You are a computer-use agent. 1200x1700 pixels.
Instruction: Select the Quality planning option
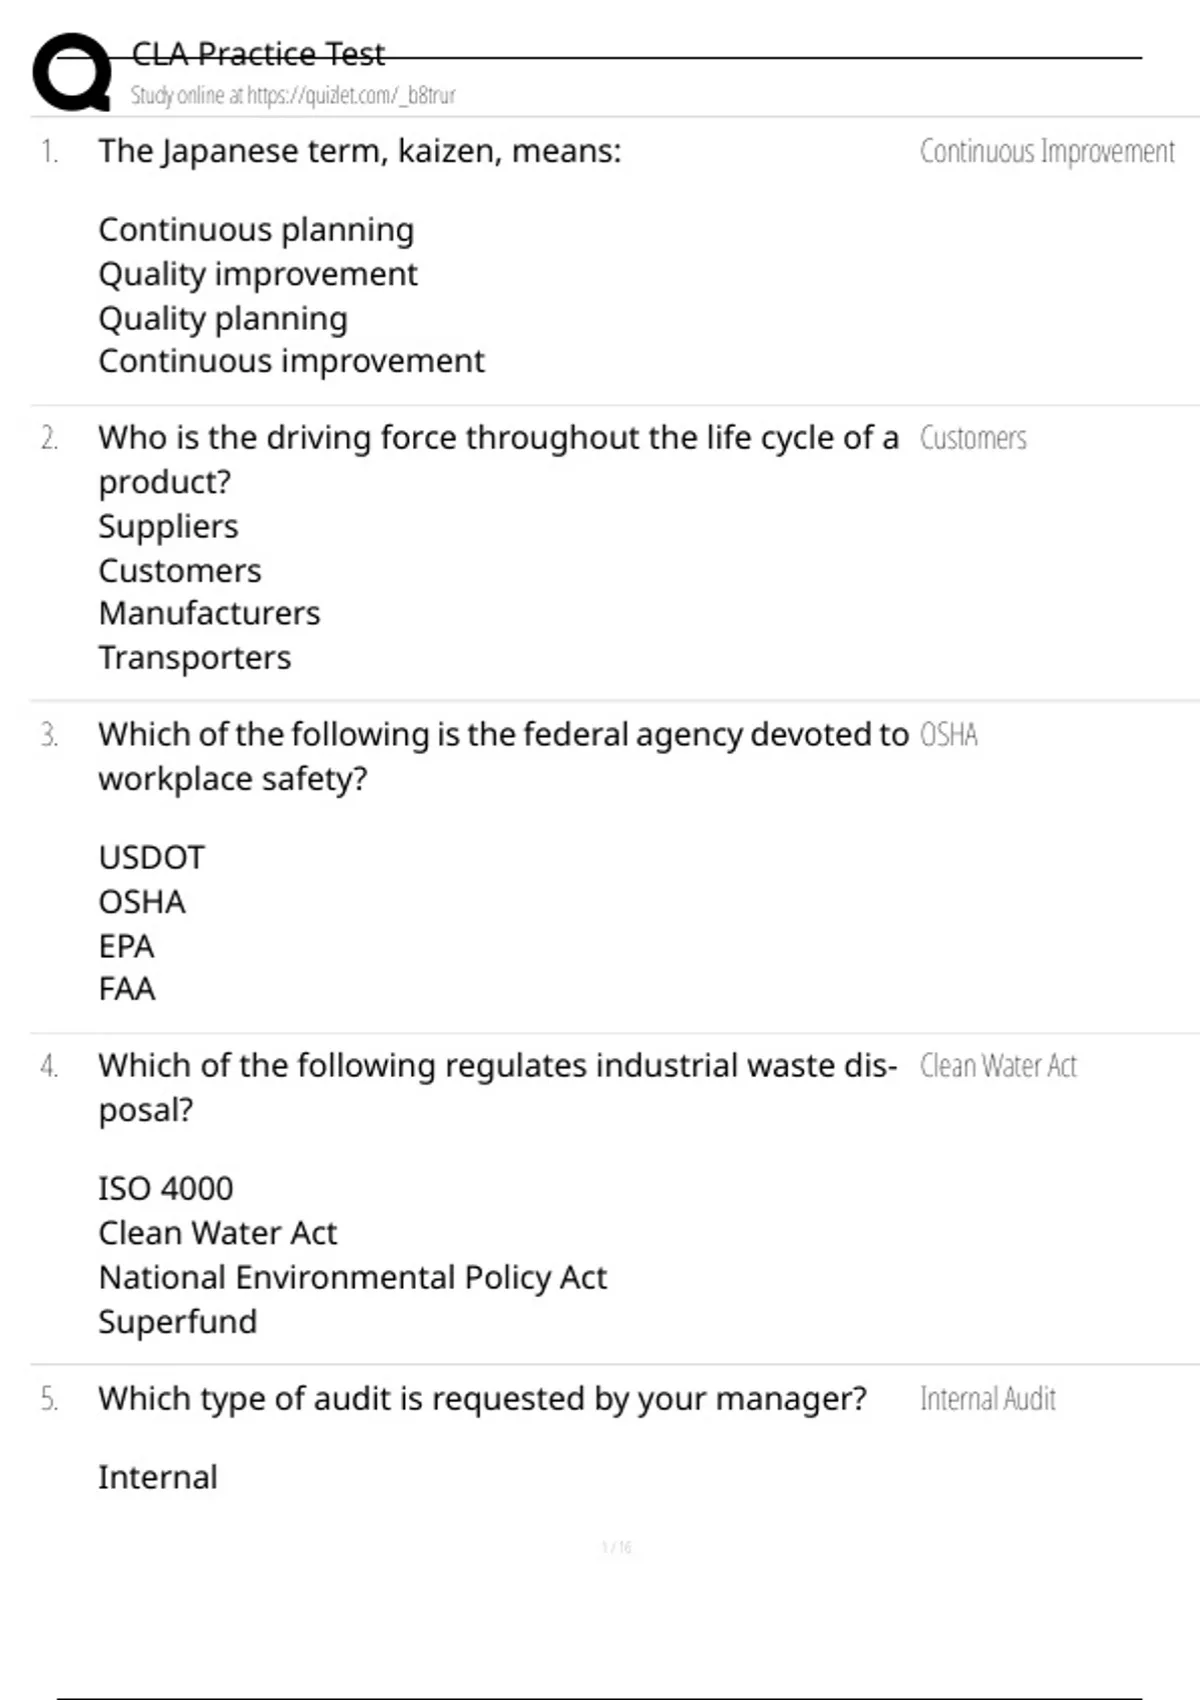[223, 318]
